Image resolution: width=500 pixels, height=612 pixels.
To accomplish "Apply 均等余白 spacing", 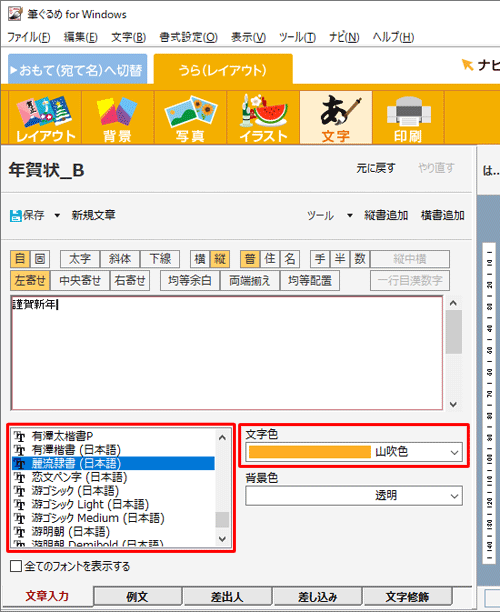I will click(x=190, y=281).
